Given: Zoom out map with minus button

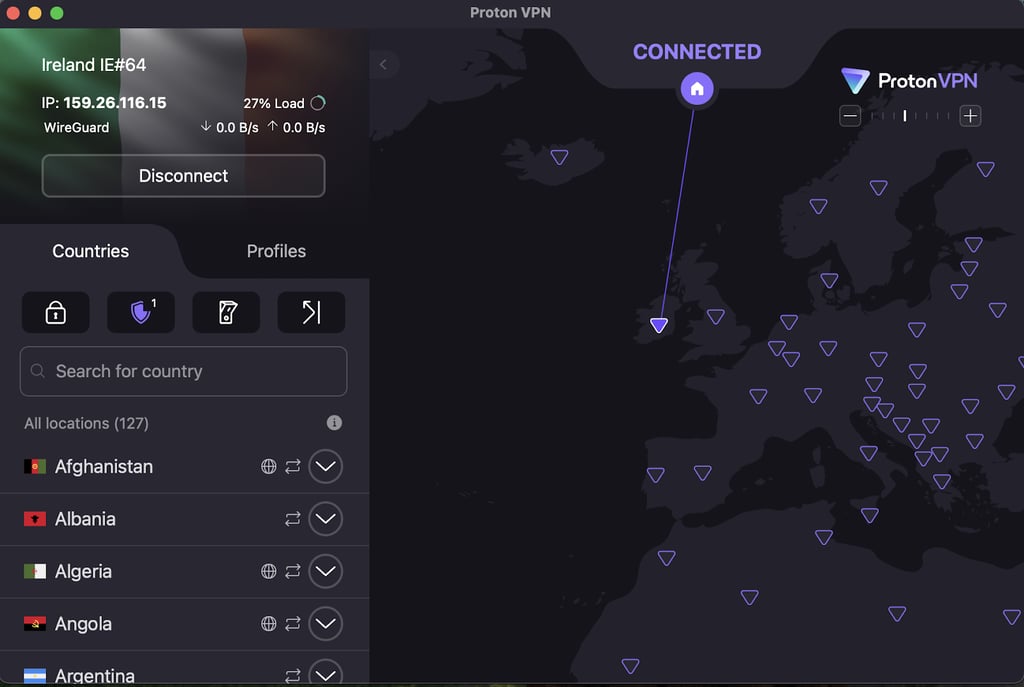Looking at the screenshot, I should point(850,116).
